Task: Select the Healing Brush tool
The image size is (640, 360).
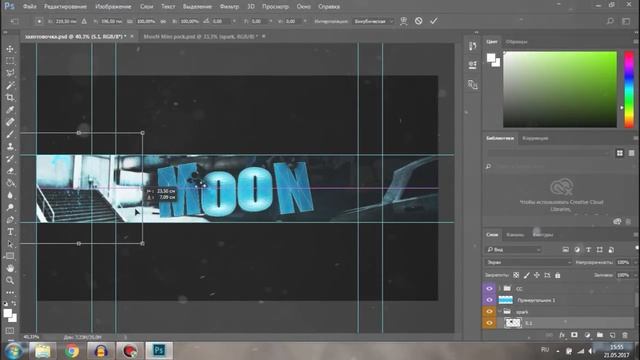Action: click(10, 122)
